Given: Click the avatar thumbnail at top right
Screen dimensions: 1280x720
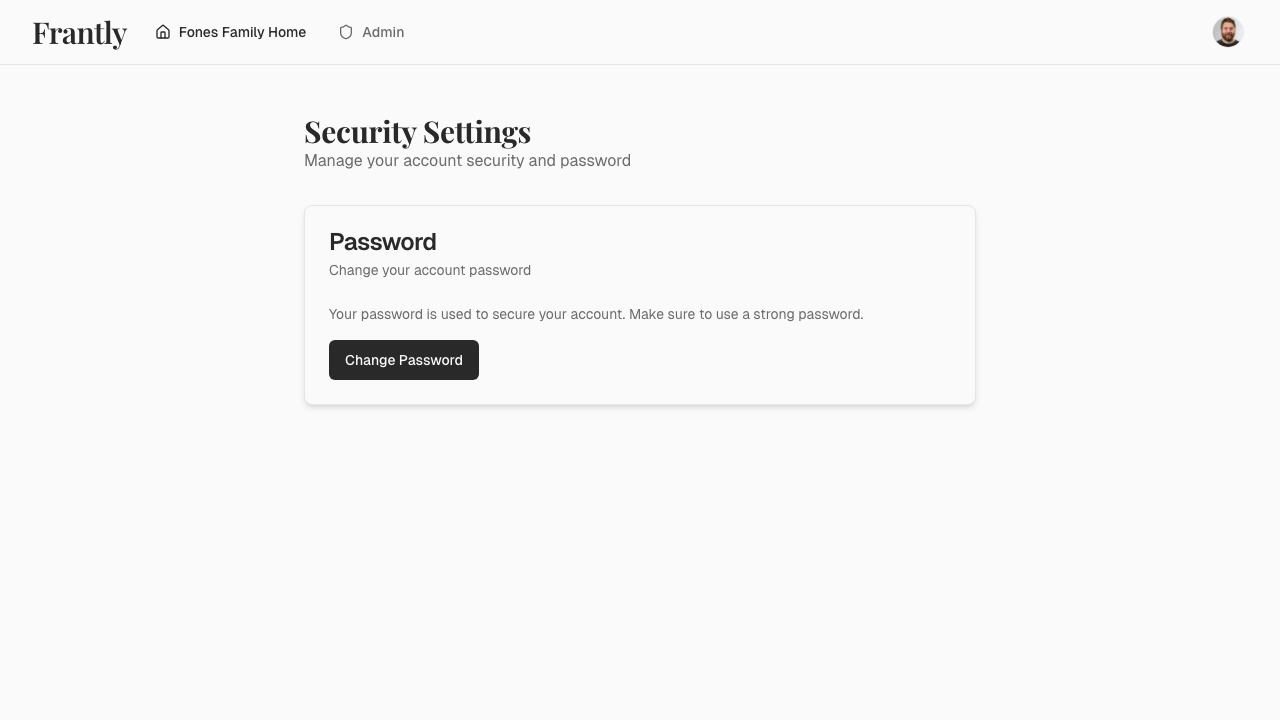Looking at the screenshot, I should (x=1226, y=32).
